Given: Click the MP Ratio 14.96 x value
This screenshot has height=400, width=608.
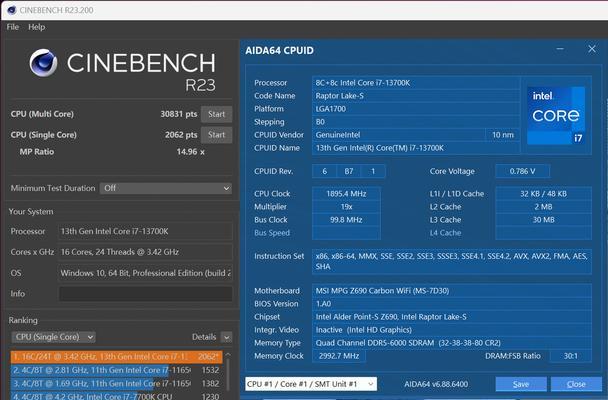Looking at the screenshot, I should point(190,152).
